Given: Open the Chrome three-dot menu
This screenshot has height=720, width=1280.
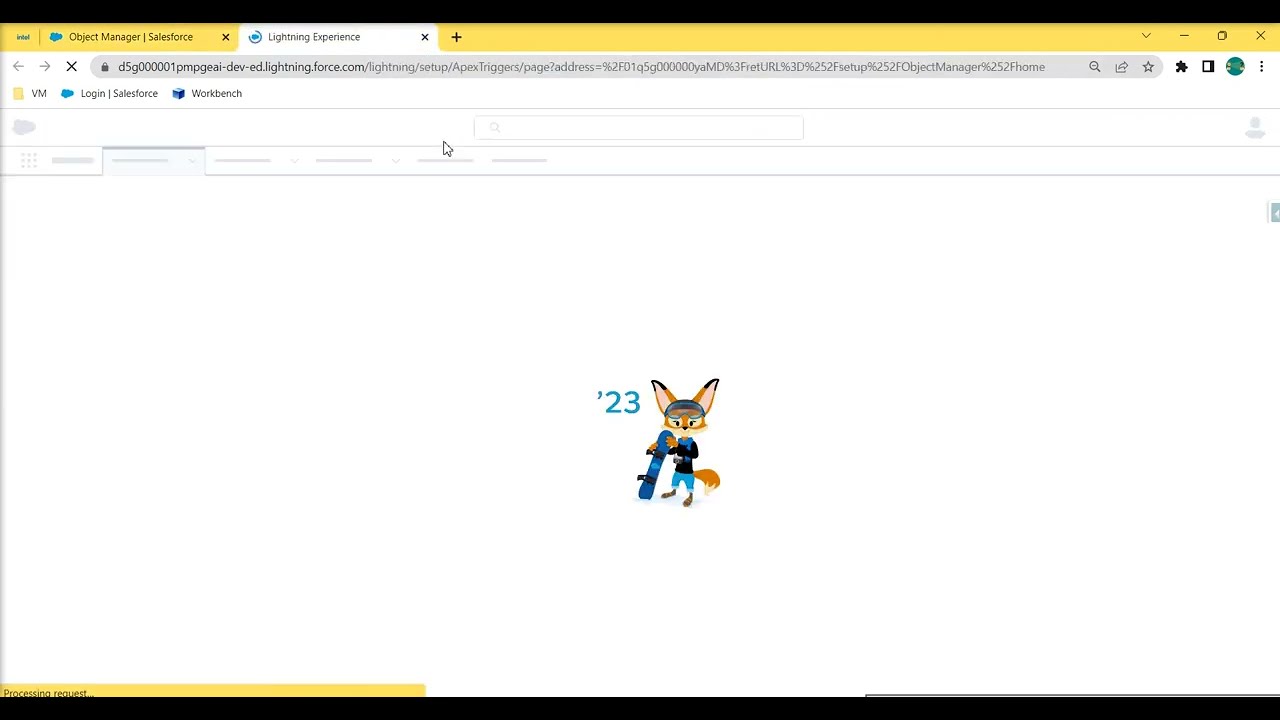Looking at the screenshot, I should [x=1262, y=67].
